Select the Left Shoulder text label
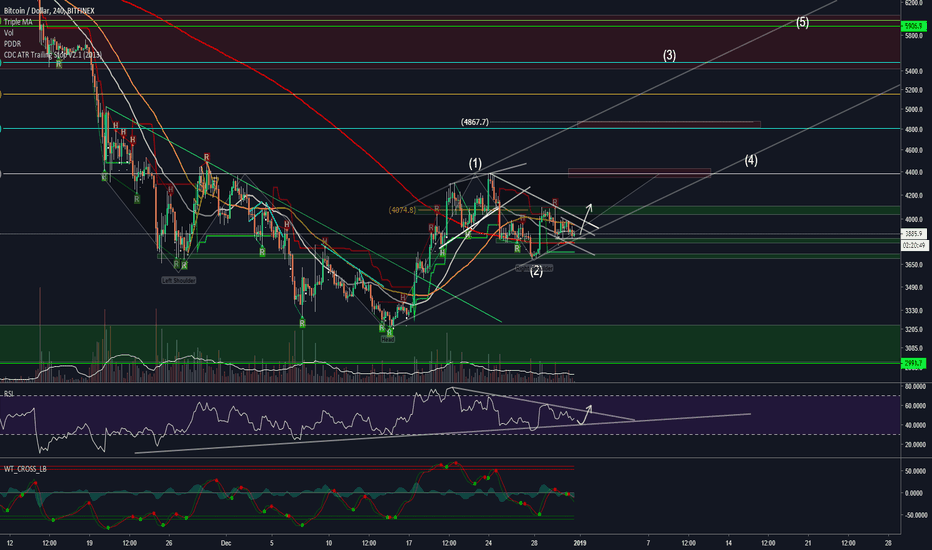The image size is (932, 550). click(x=178, y=280)
